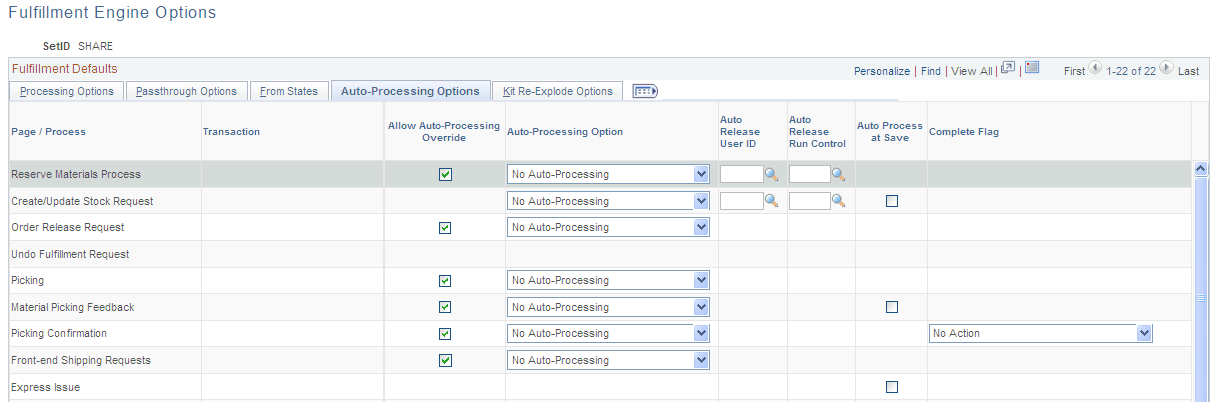The width and height of the screenshot is (1217, 402).
Task: Check Auto Process at Save for Create/Update Stock Request
Action: (x=892, y=201)
